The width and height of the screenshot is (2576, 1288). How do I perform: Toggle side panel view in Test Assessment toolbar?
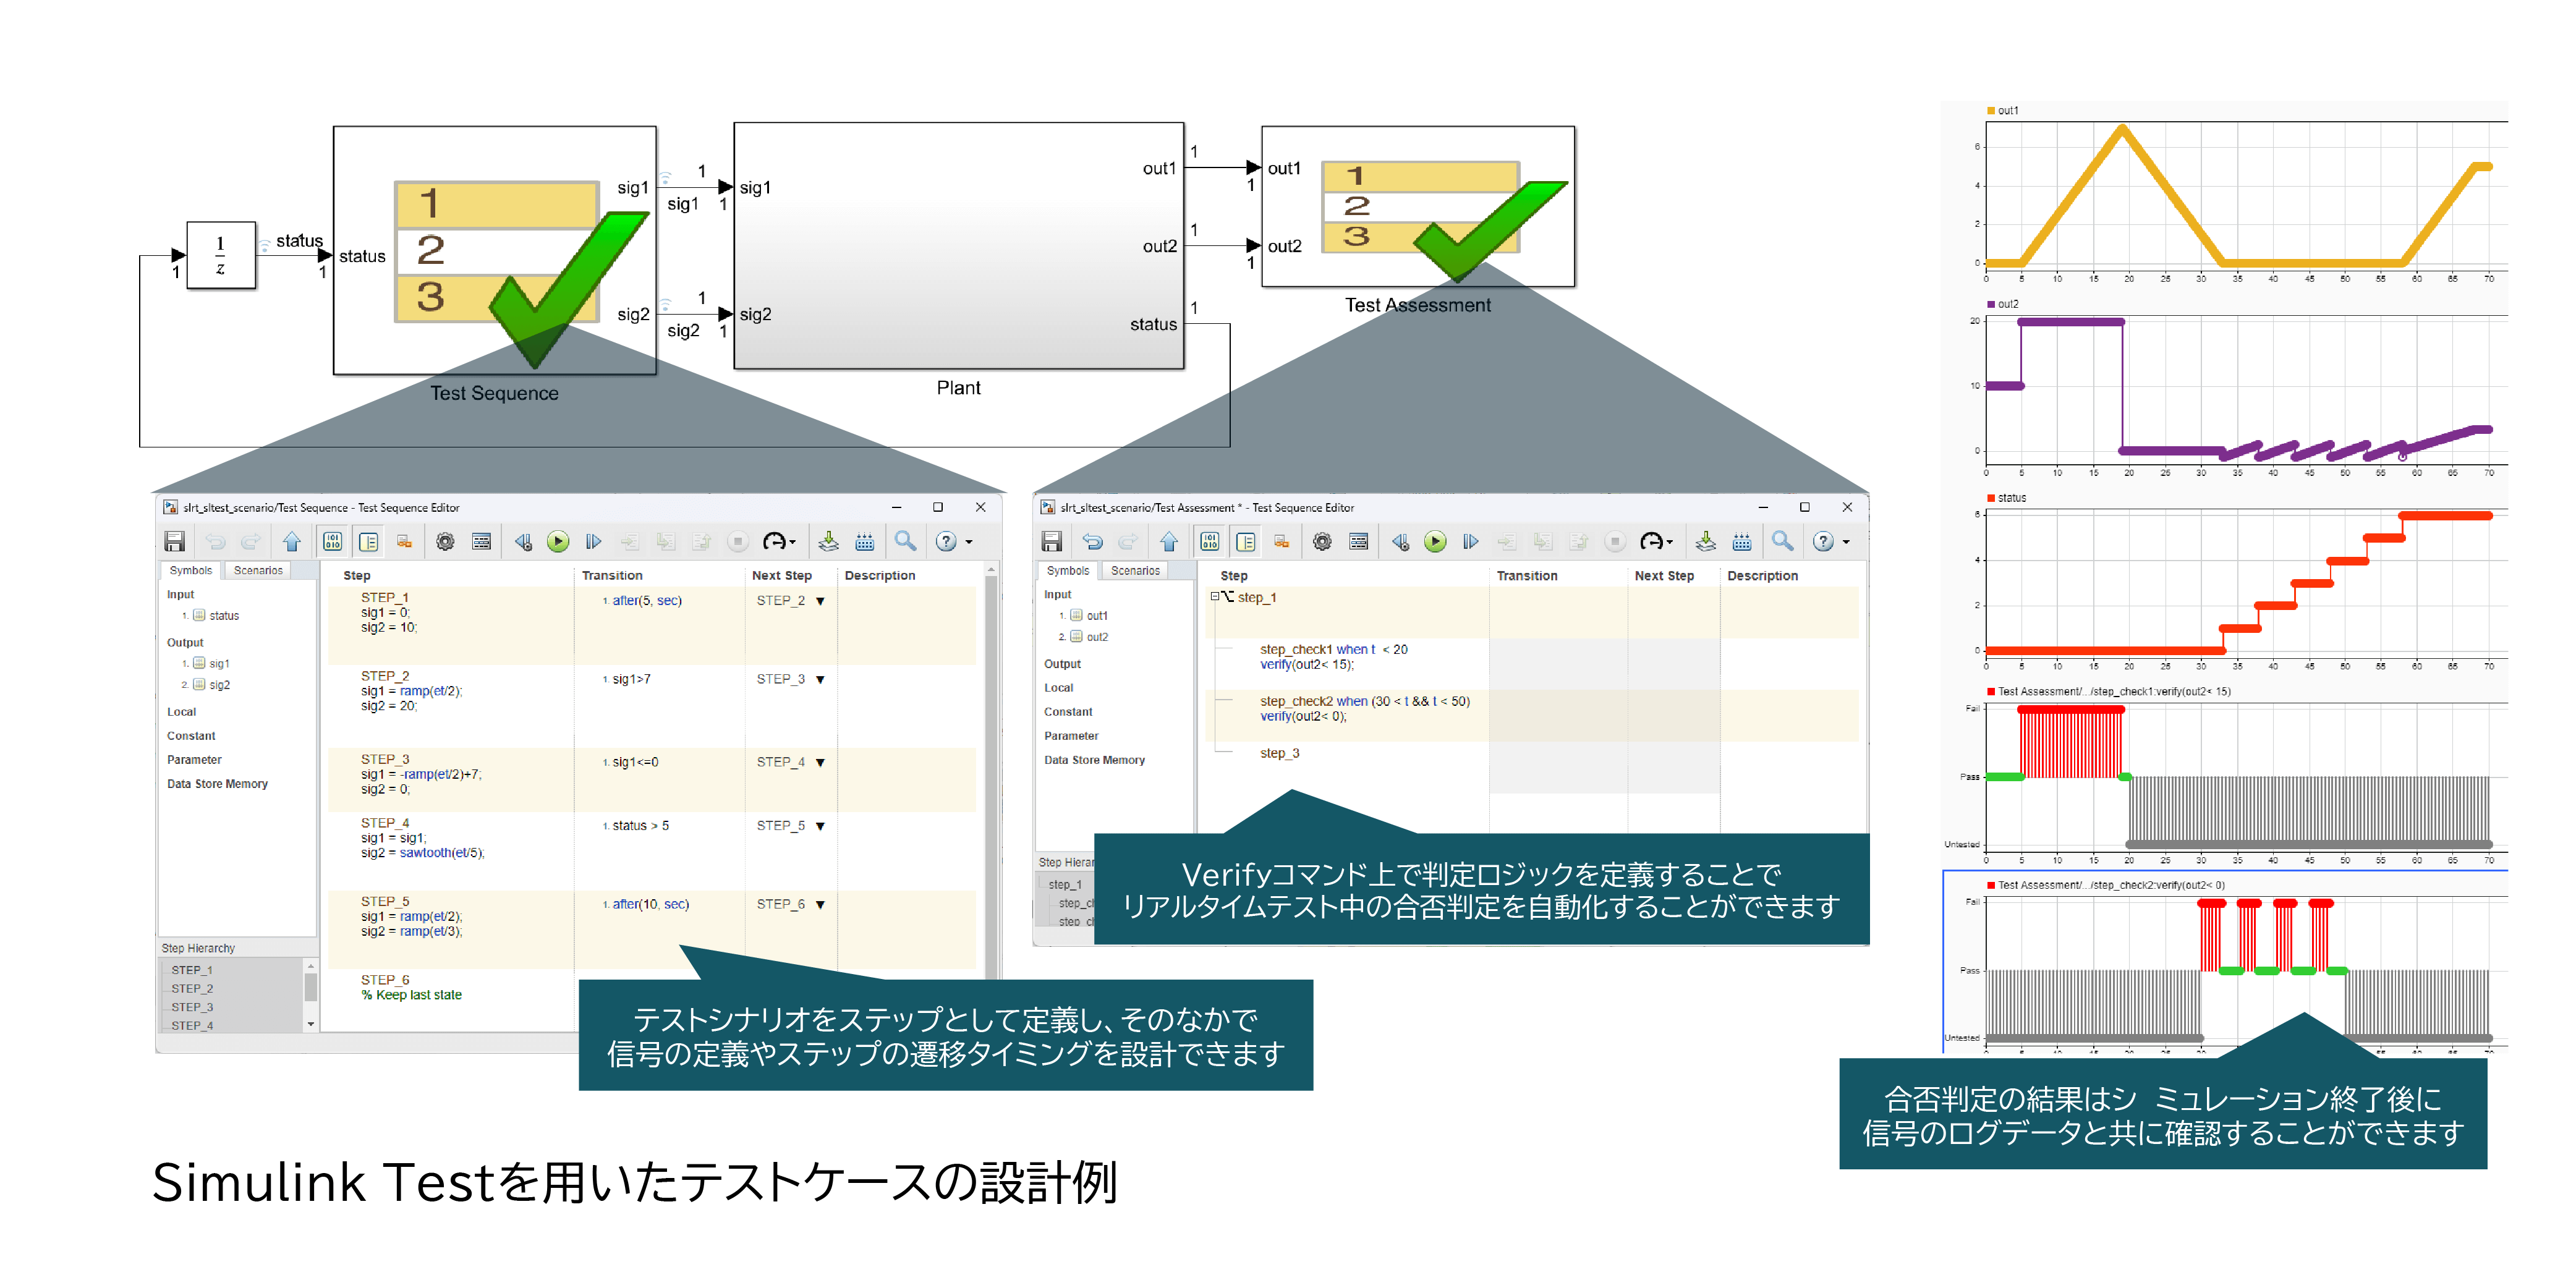pyautogui.click(x=1246, y=541)
